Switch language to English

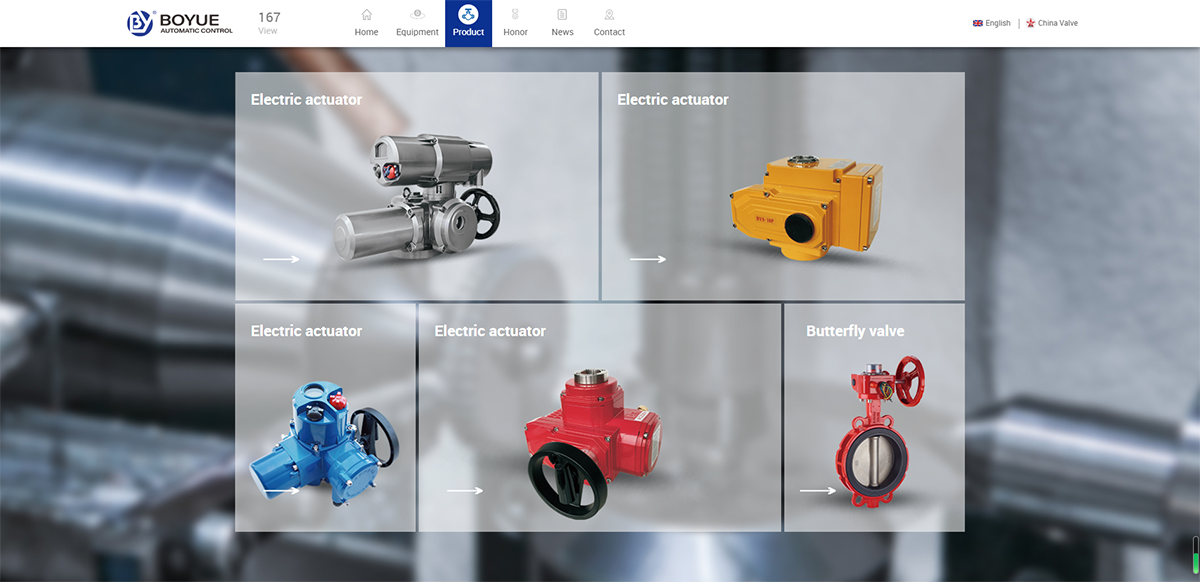click(998, 23)
